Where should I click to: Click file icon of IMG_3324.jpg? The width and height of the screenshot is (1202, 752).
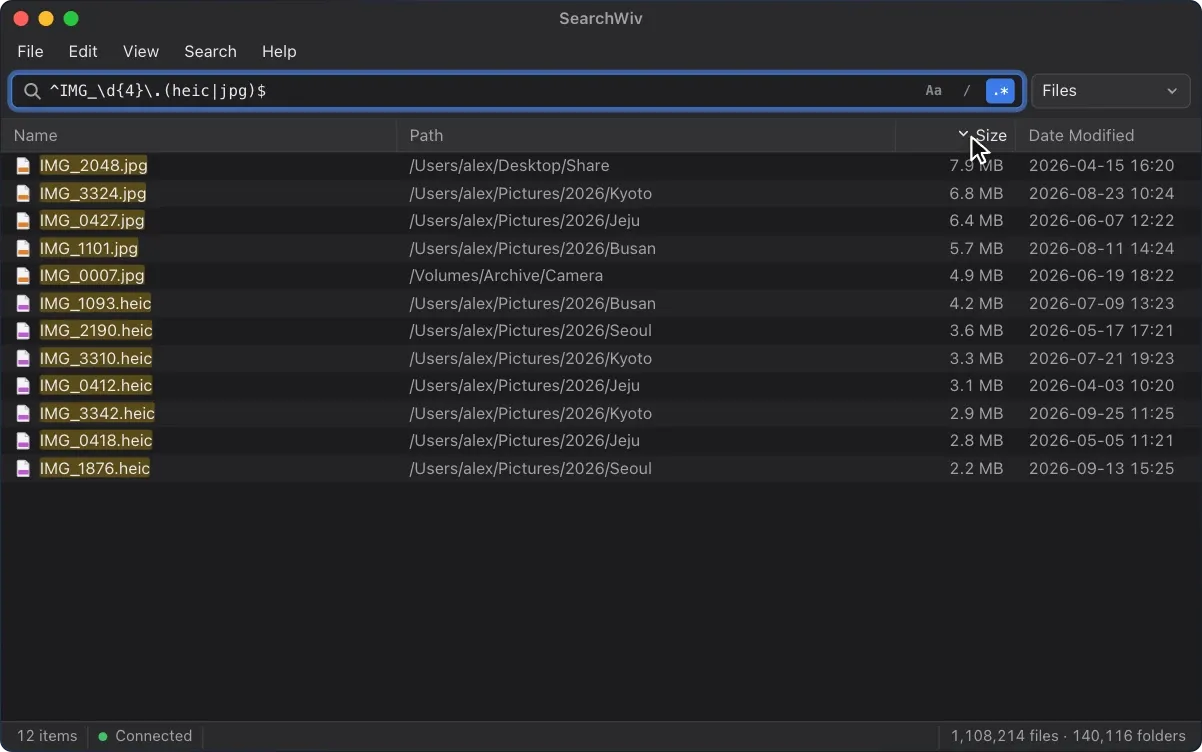click(x=23, y=193)
